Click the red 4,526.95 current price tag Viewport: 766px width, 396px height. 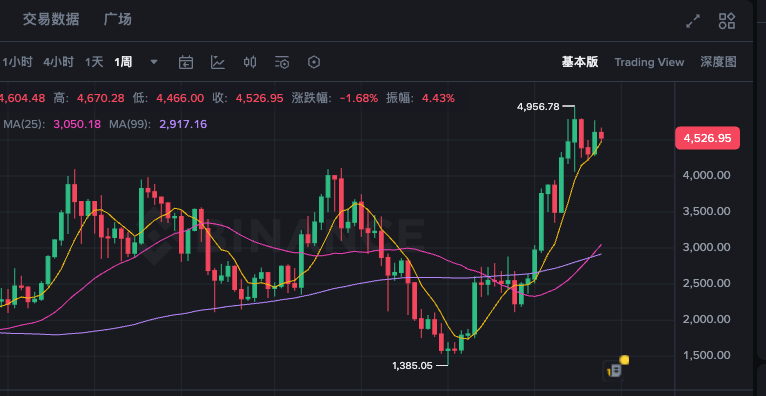[x=707, y=138]
